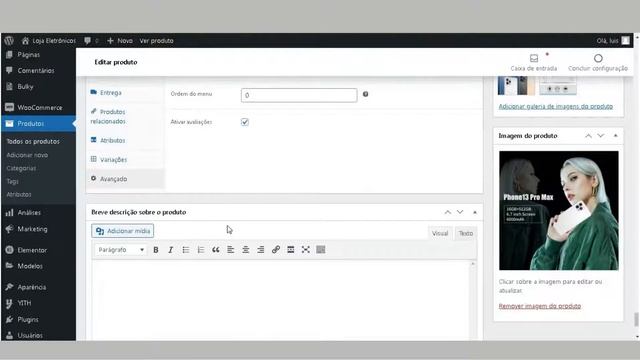The width and height of the screenshot is (640, 360).
Task: Align text center
Action: point(246,250)
